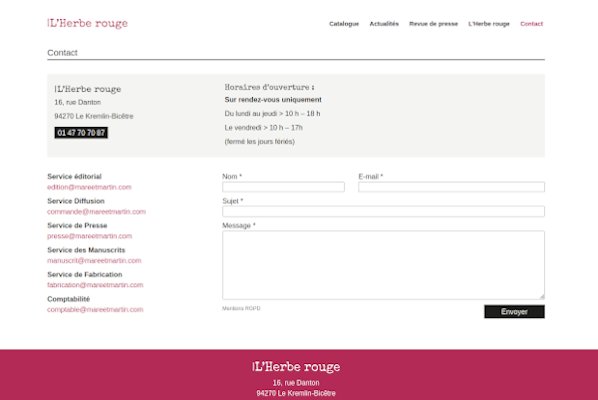Open the Catalogue menu item
This screenshot has height=400, width=598.
[344, 24]
